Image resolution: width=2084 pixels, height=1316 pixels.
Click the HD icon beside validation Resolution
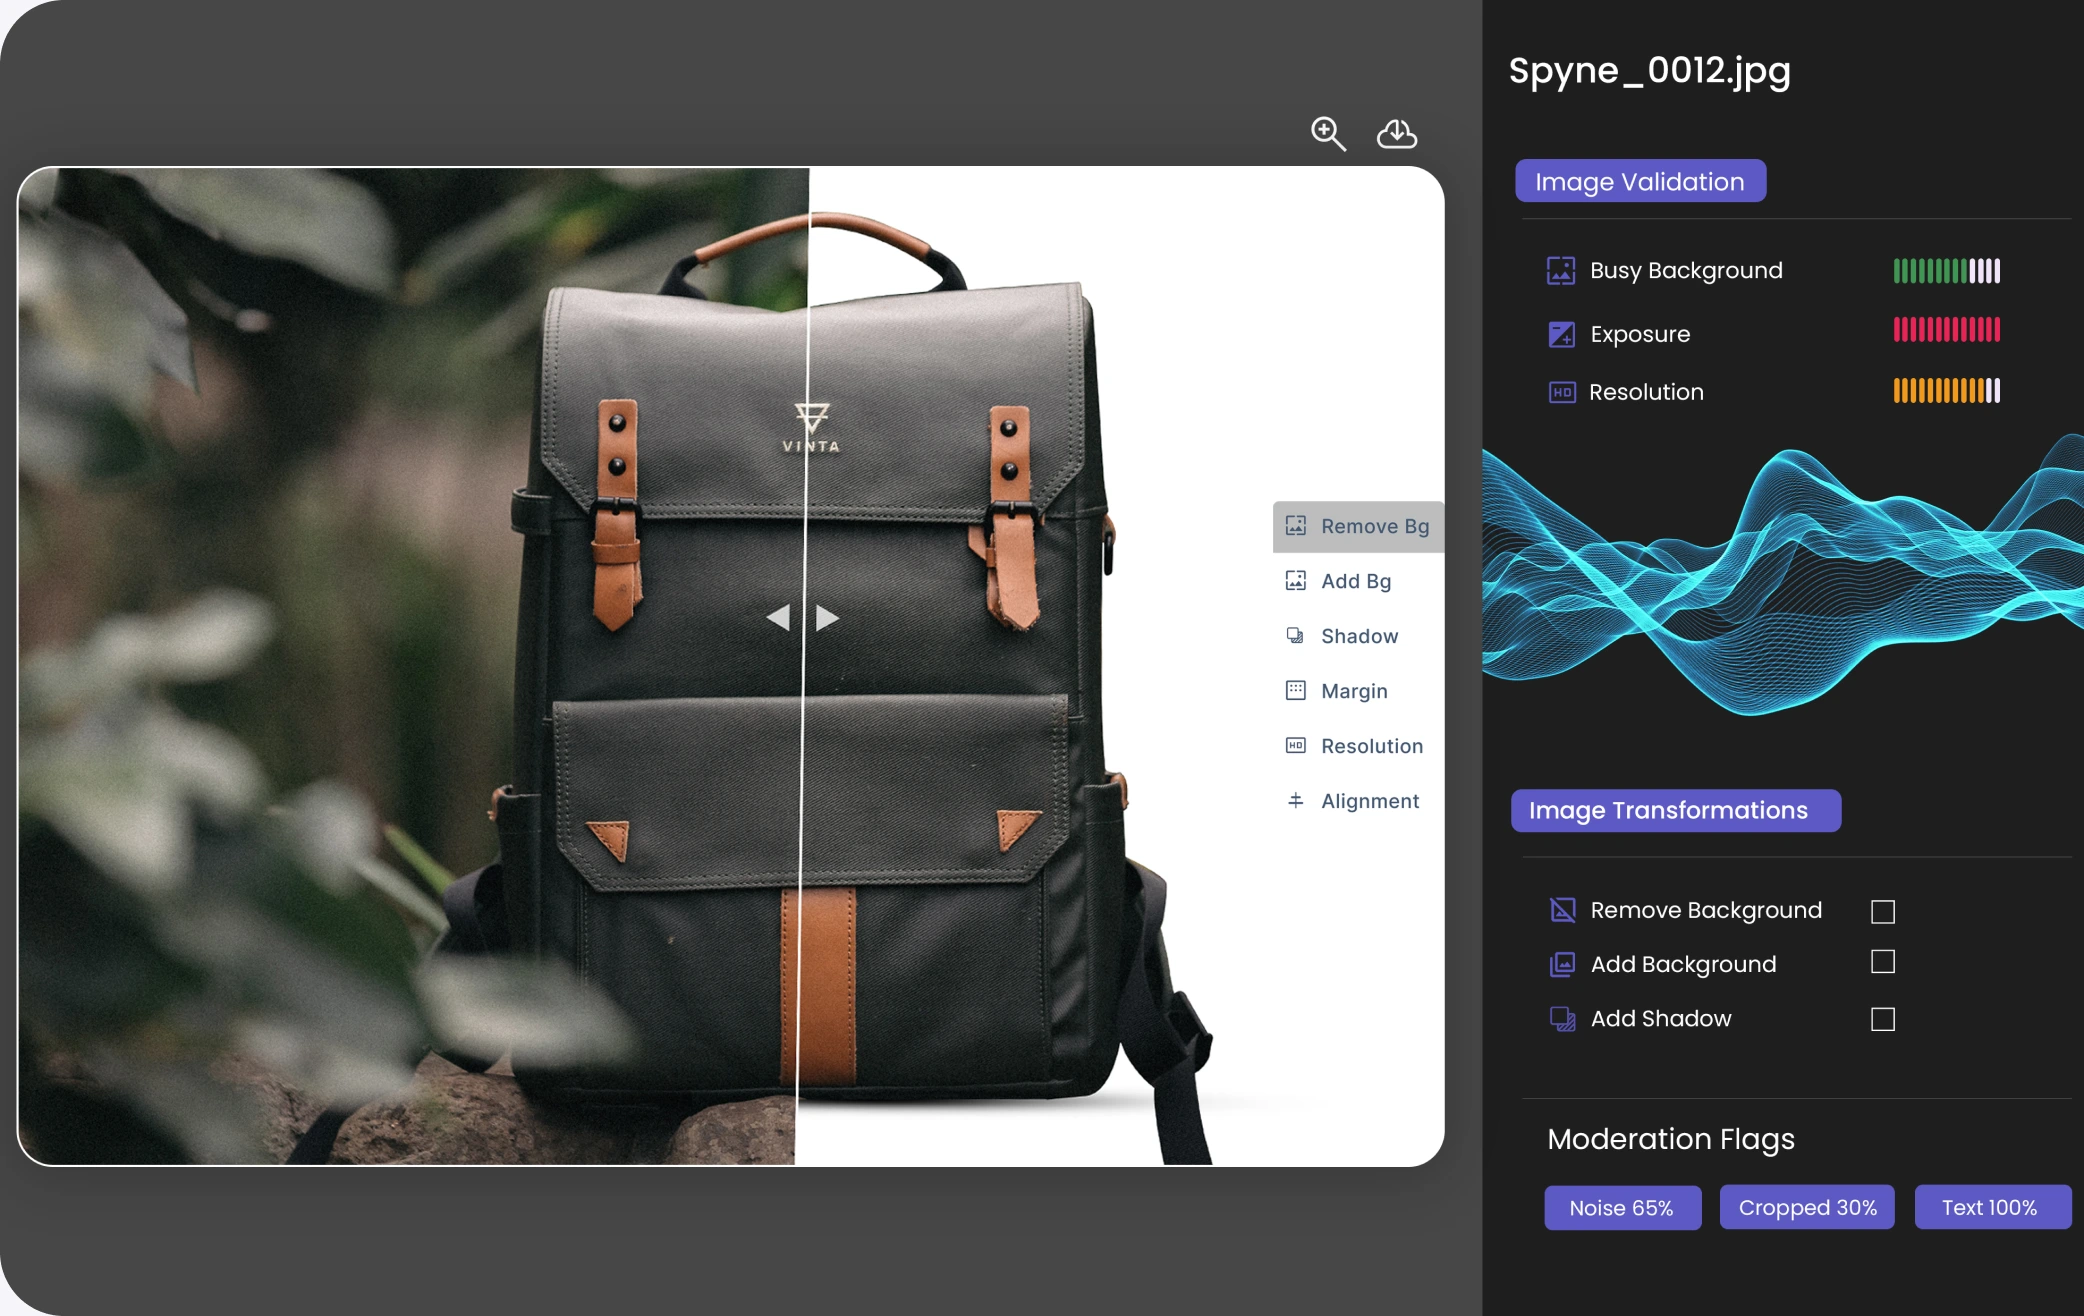pos(1562,392)
